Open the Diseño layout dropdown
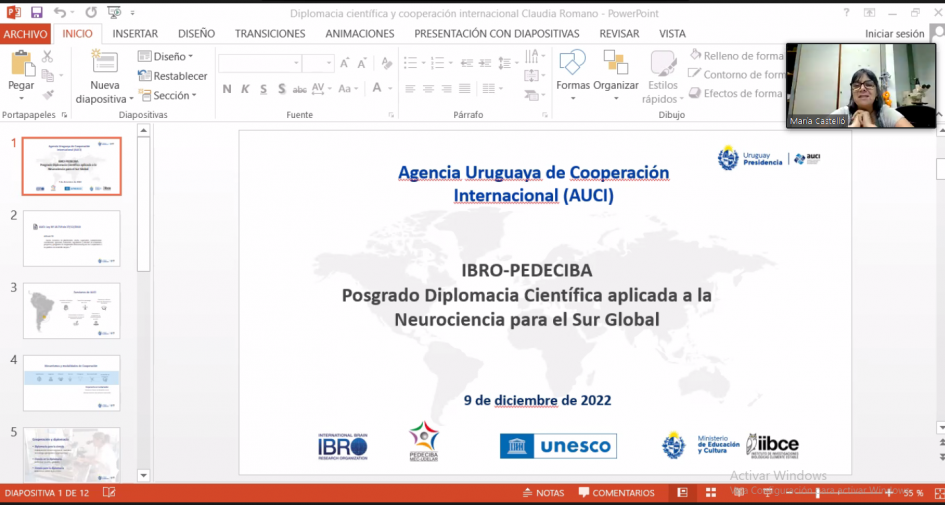 166,57
